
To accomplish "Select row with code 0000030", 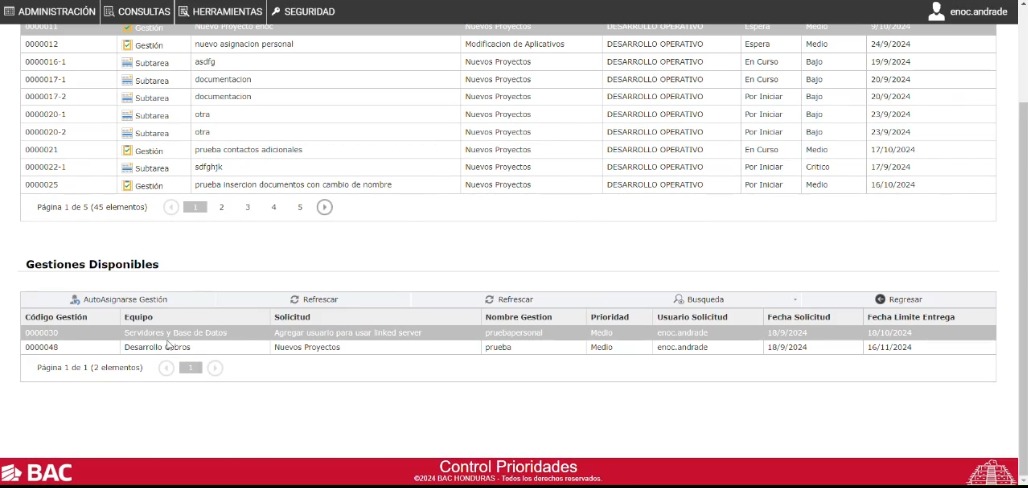I will tap(508, 333).
